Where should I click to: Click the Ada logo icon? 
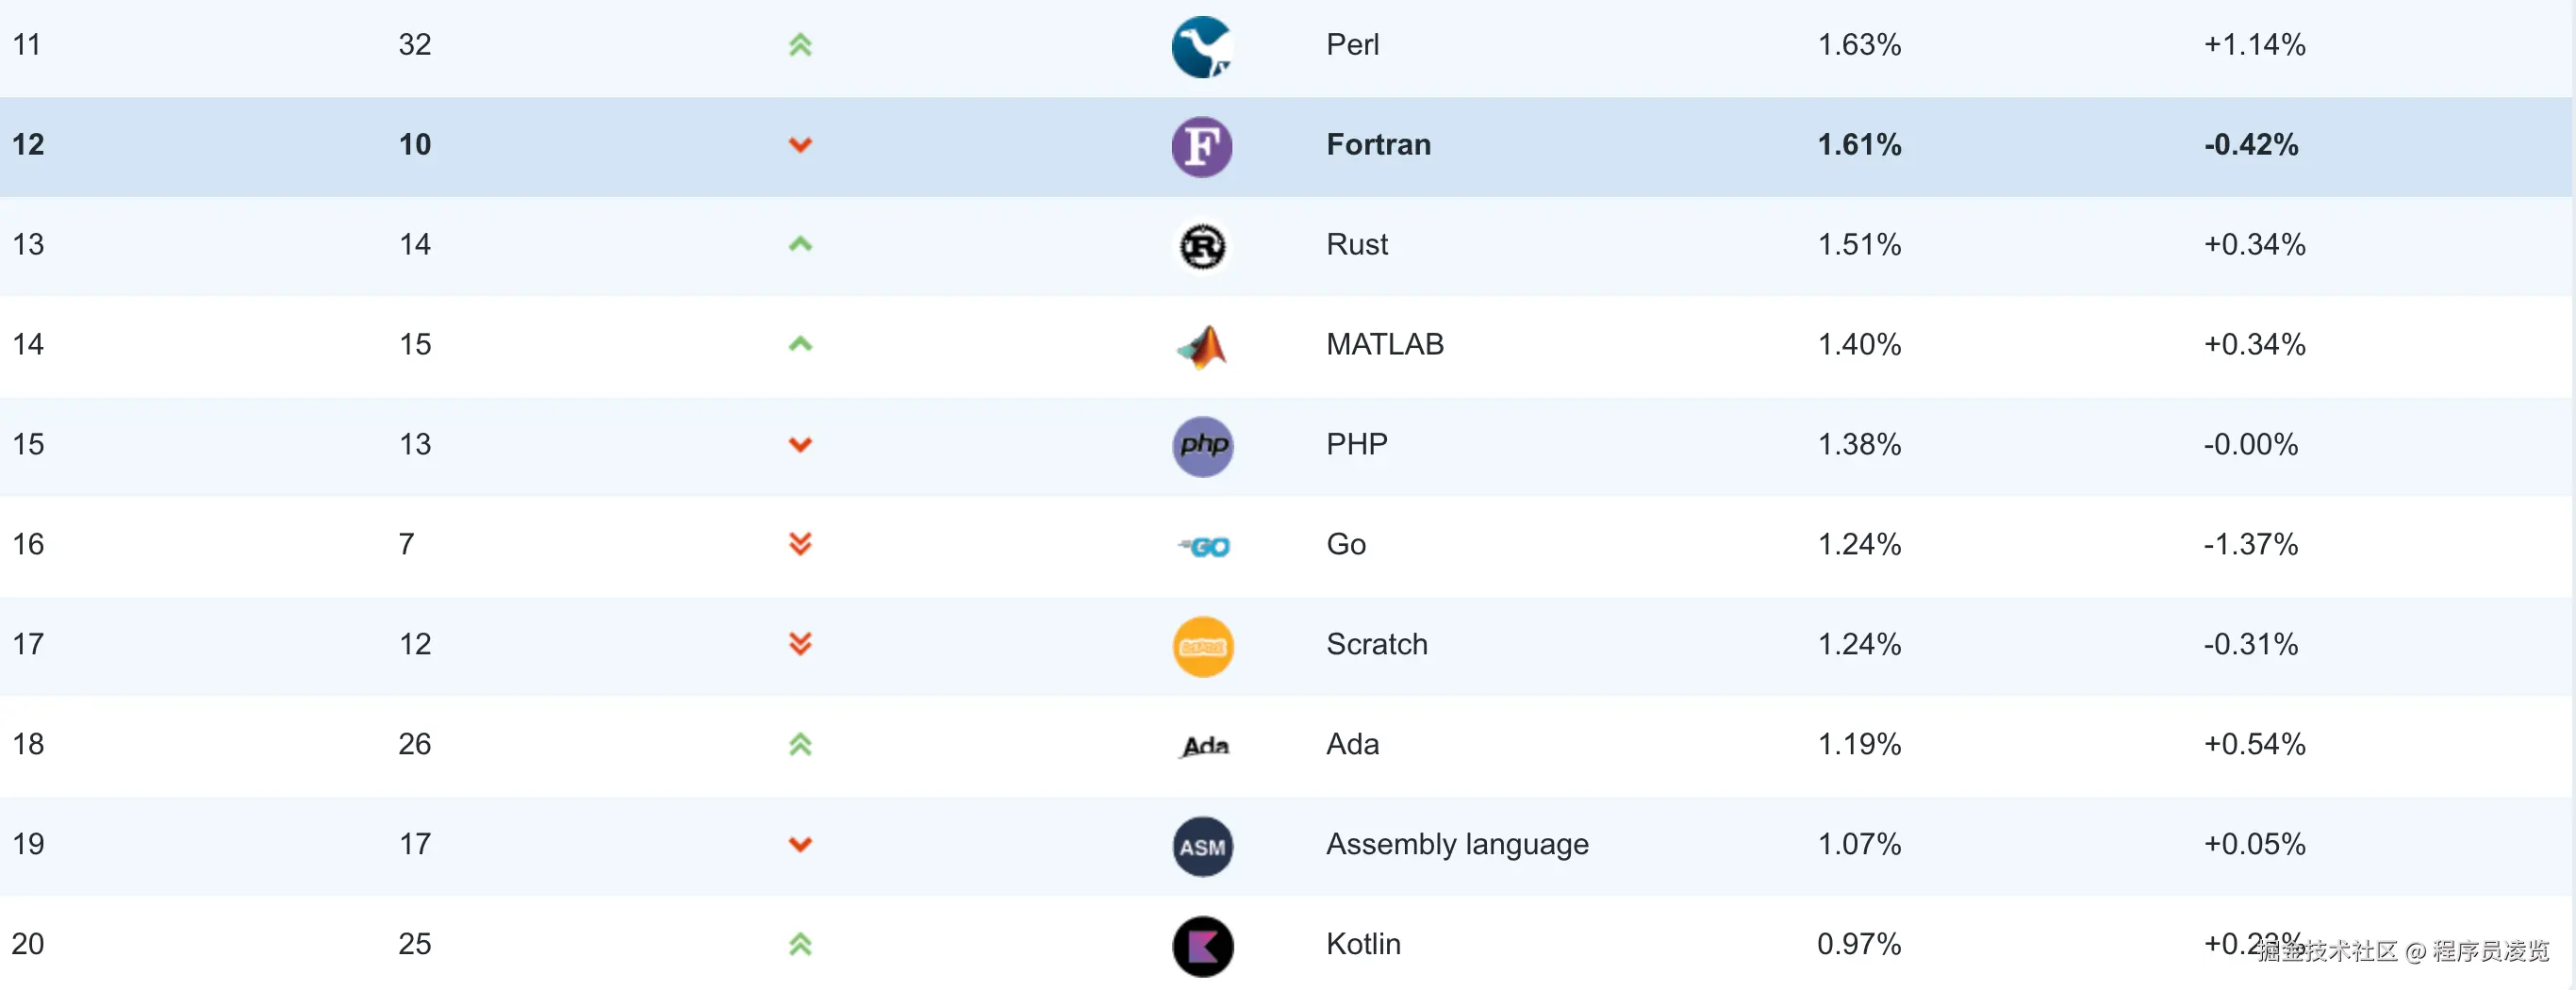pos(1204,746)
